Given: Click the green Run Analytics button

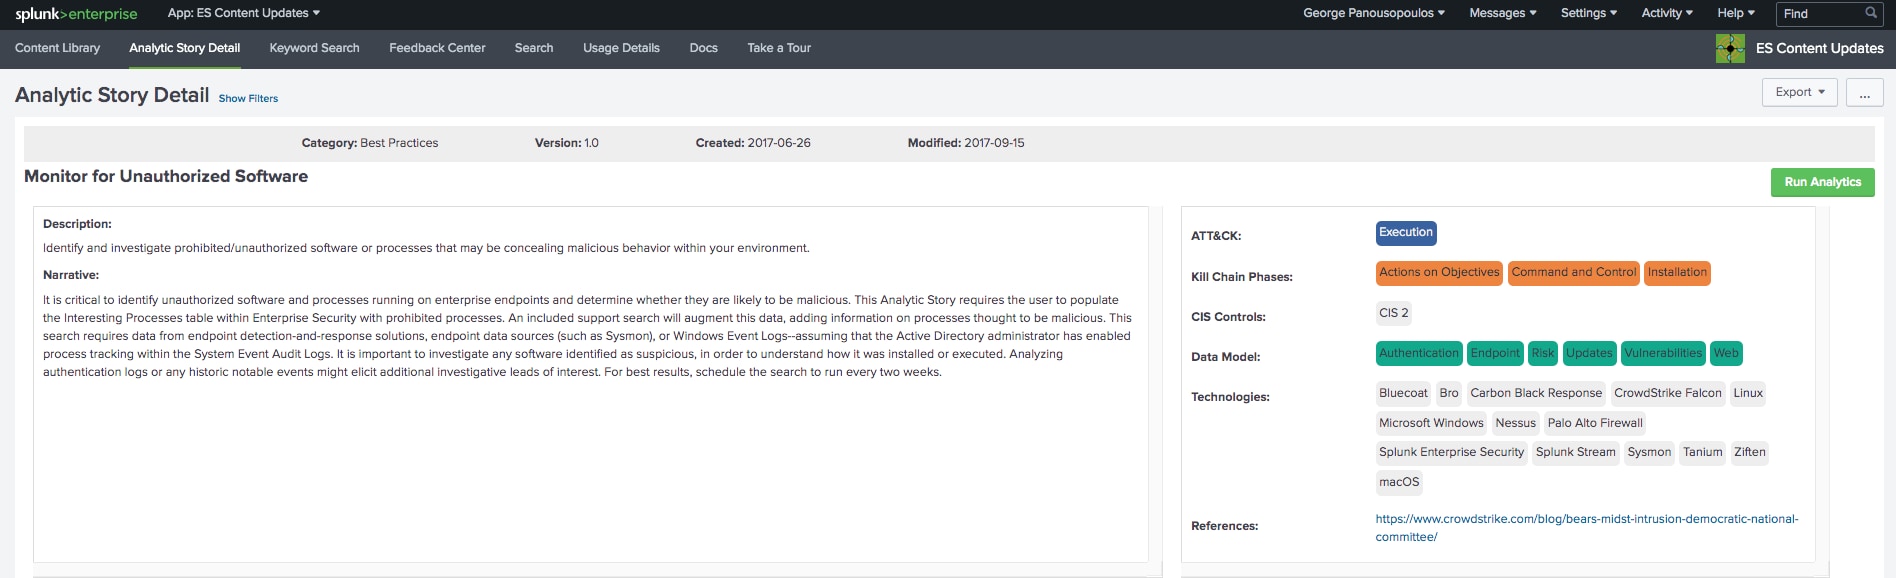Looking at the screenshot, I should pos(1822,182).
